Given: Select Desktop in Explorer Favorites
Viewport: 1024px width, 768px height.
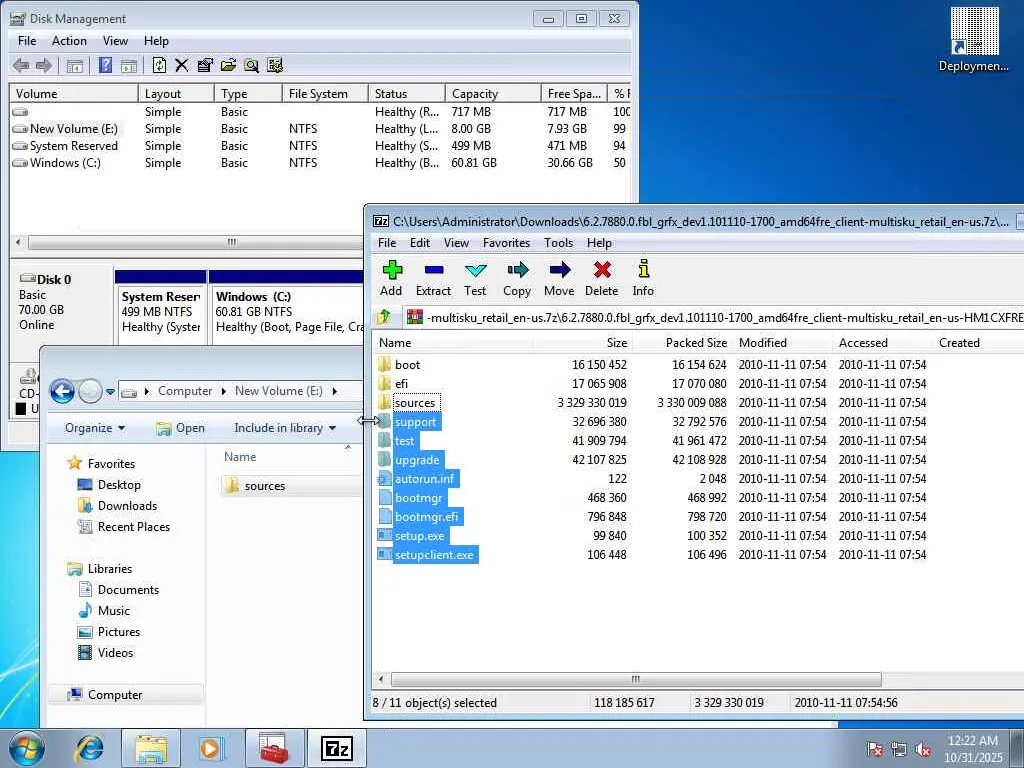Looking at the screenshot, I should [x=119, y=485].
